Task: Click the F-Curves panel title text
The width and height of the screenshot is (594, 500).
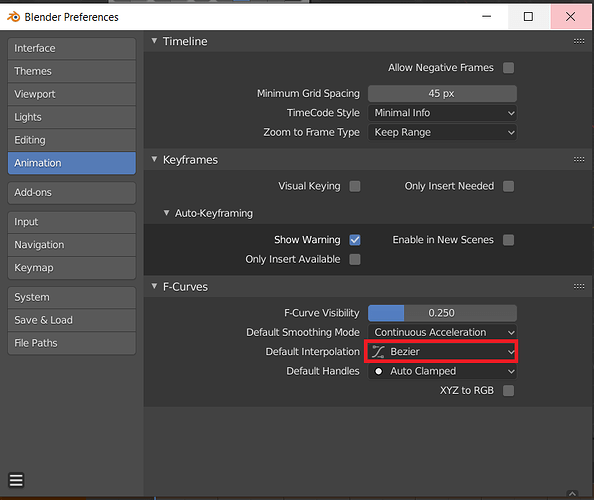Action: [185, 287]
